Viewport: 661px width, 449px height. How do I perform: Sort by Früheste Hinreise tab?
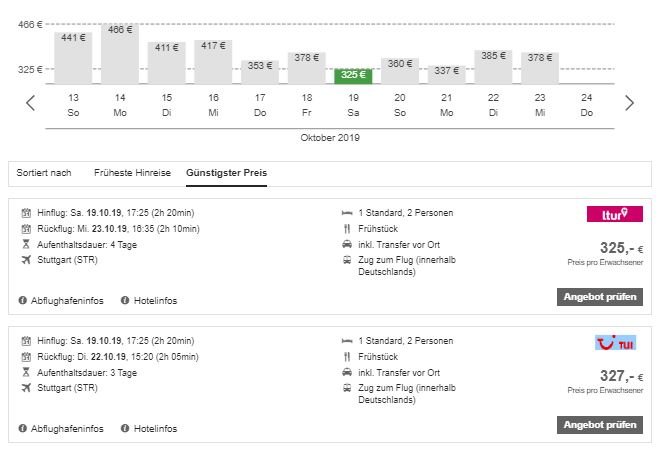click(x=132, y=173)
